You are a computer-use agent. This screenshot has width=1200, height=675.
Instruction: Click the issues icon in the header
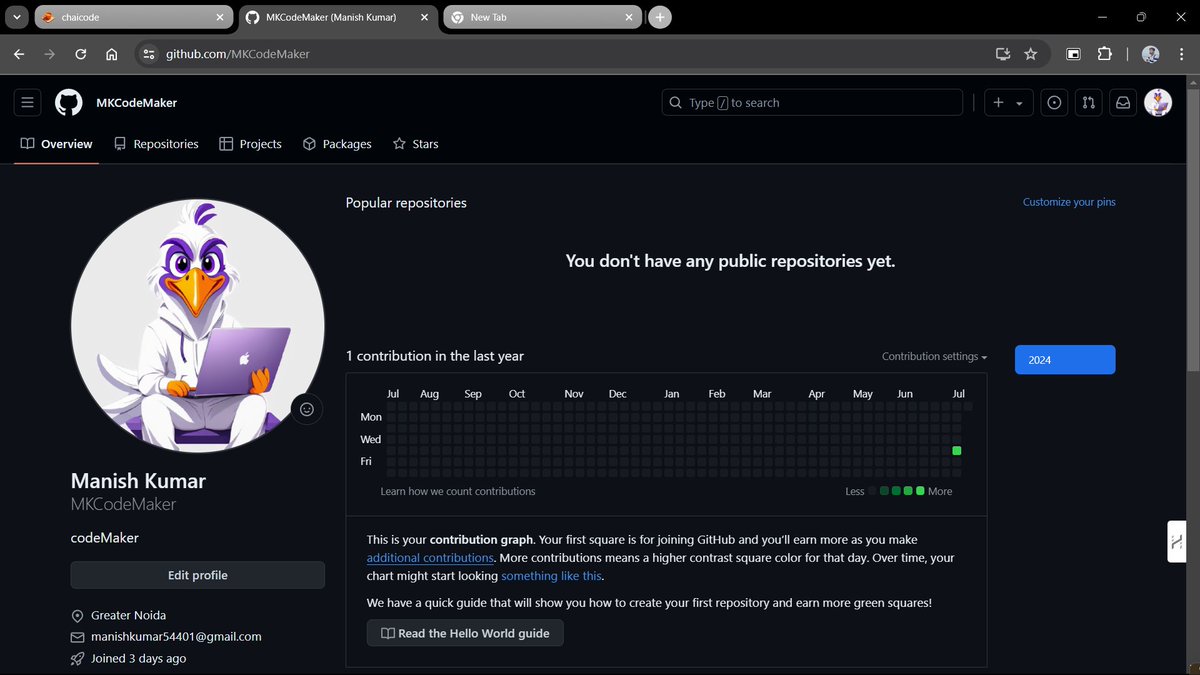coord(1054,102)
